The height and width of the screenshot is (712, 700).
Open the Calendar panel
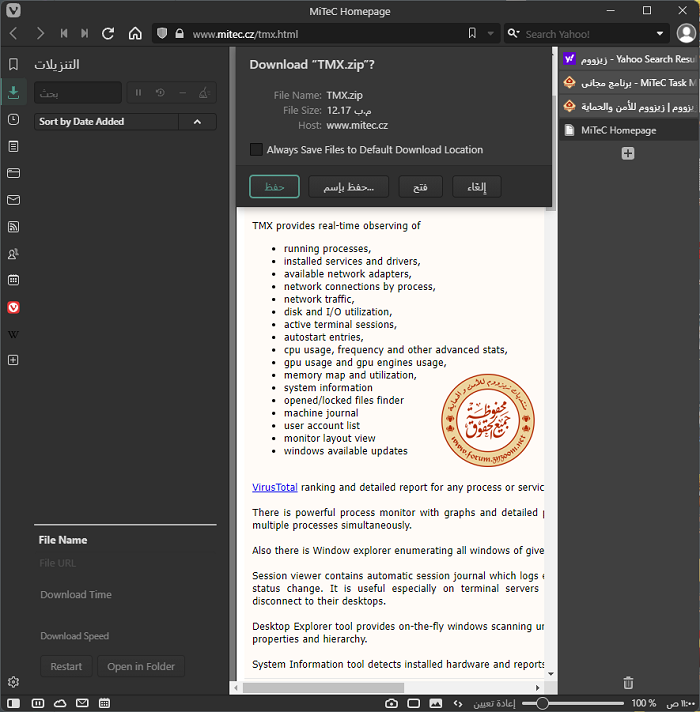(14, 280)
